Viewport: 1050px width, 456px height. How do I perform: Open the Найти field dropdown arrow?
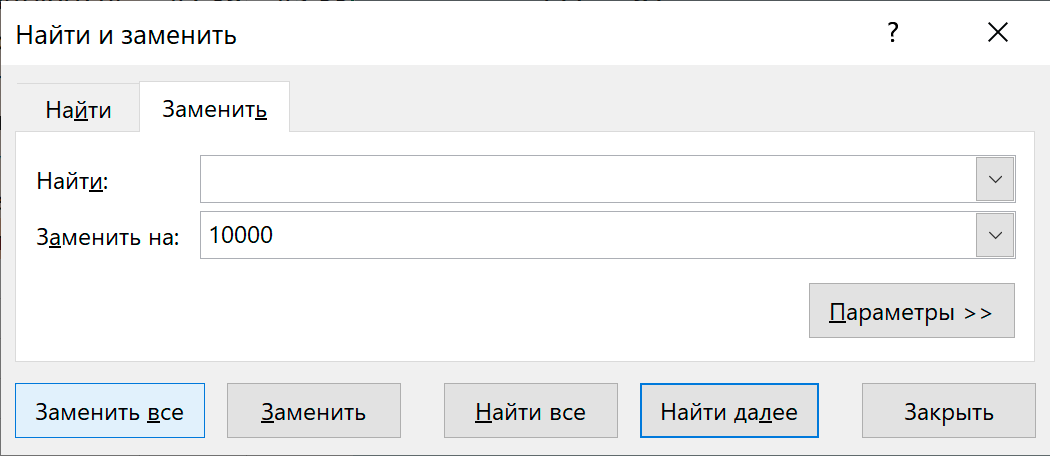995,180
